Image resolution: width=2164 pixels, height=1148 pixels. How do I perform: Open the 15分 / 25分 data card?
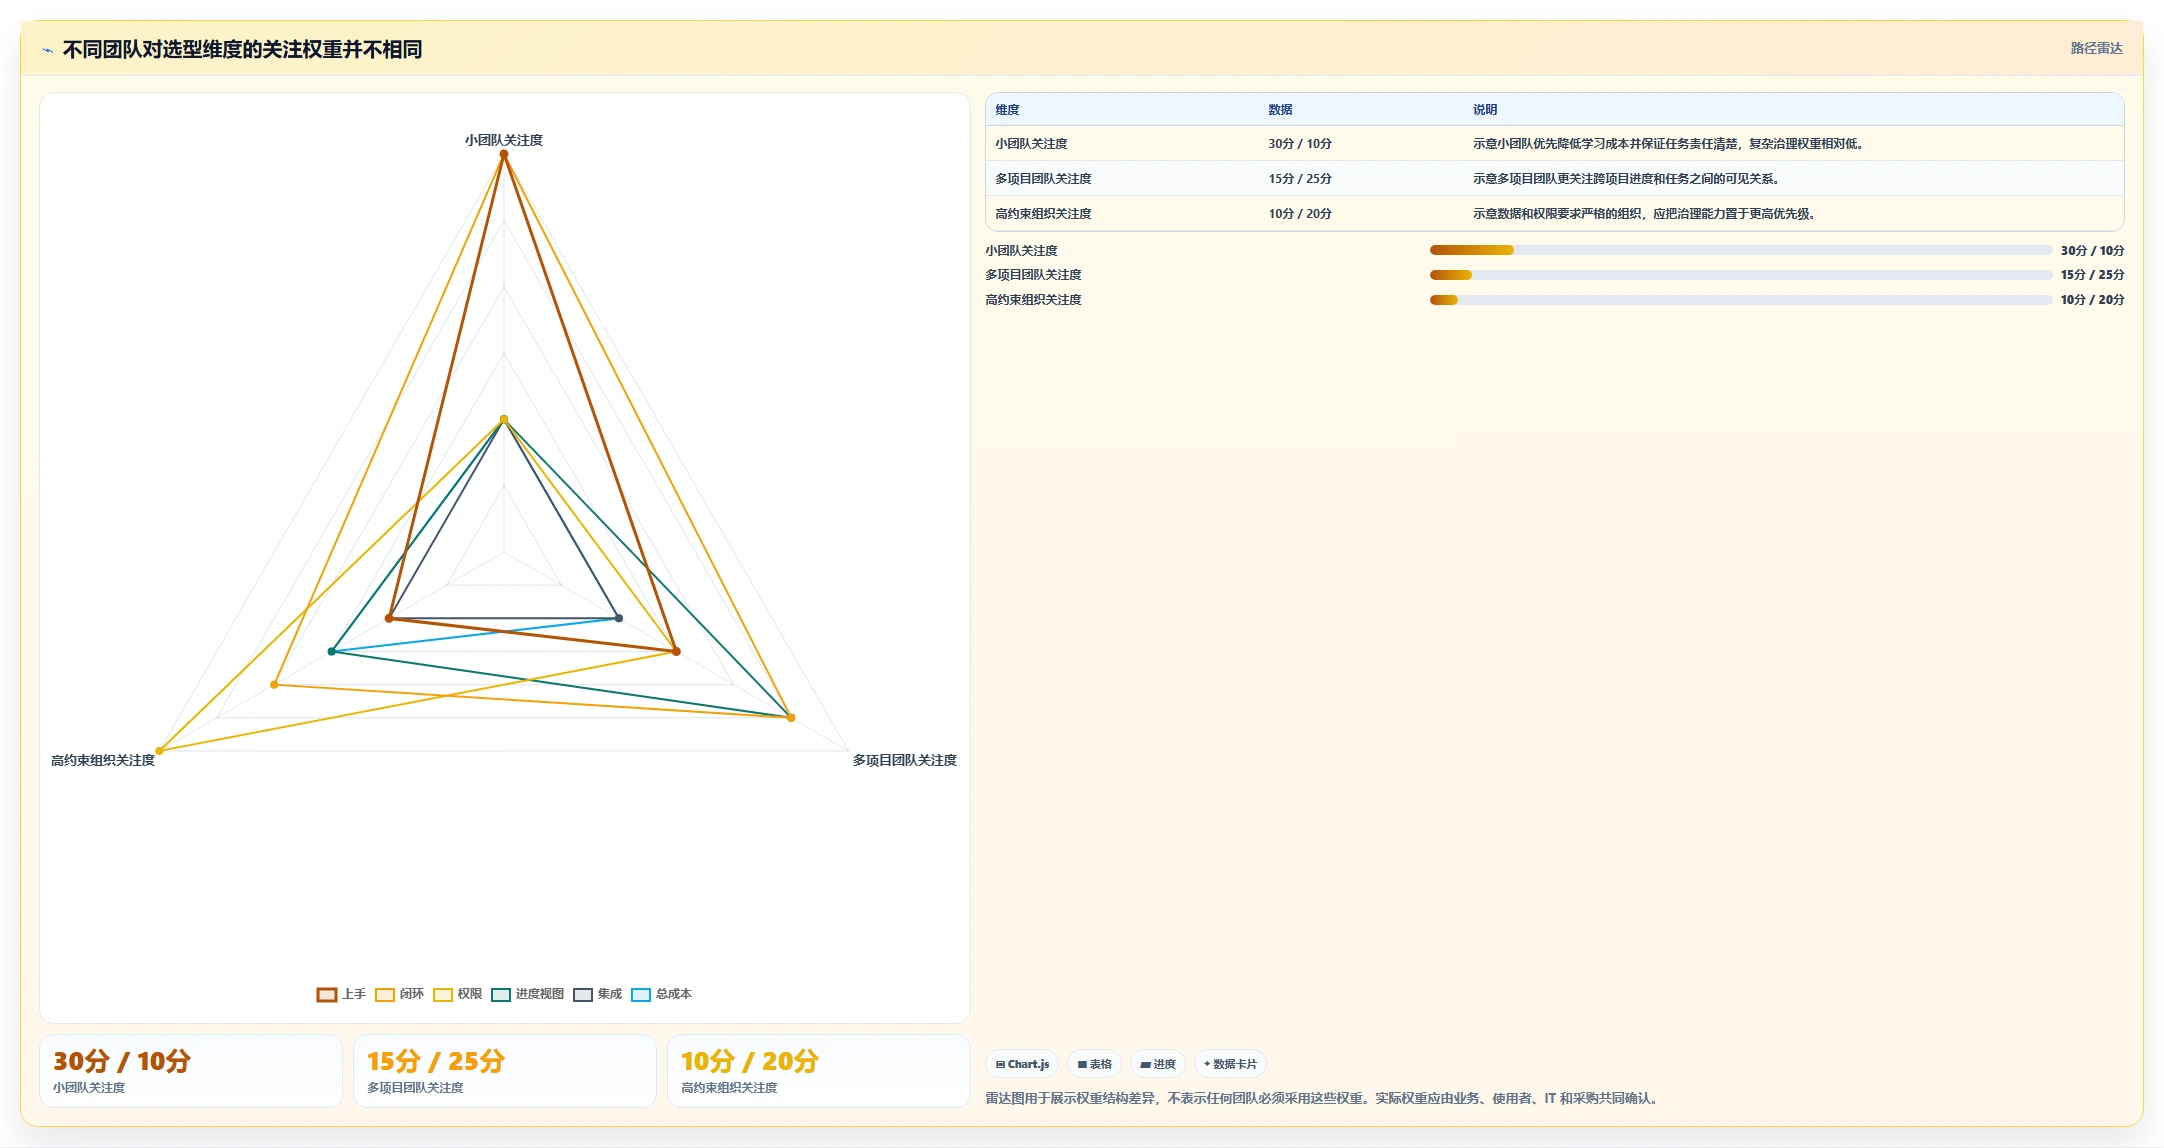(x=505, y=1071)
